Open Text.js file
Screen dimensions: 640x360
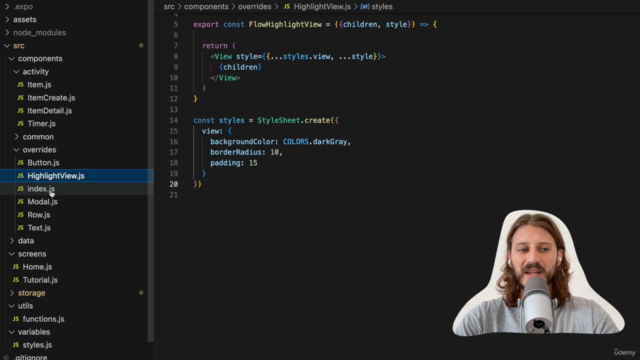pyautogui.click(x=39, y=228)
